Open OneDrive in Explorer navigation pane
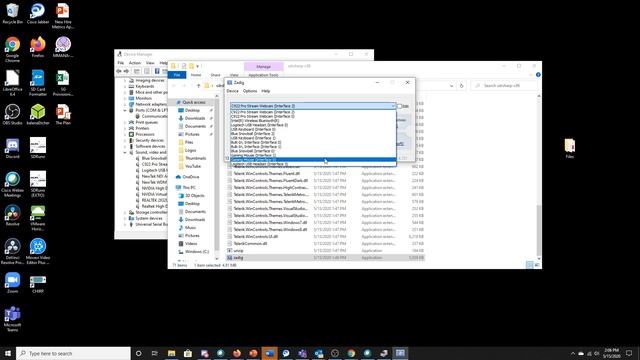 191,177
